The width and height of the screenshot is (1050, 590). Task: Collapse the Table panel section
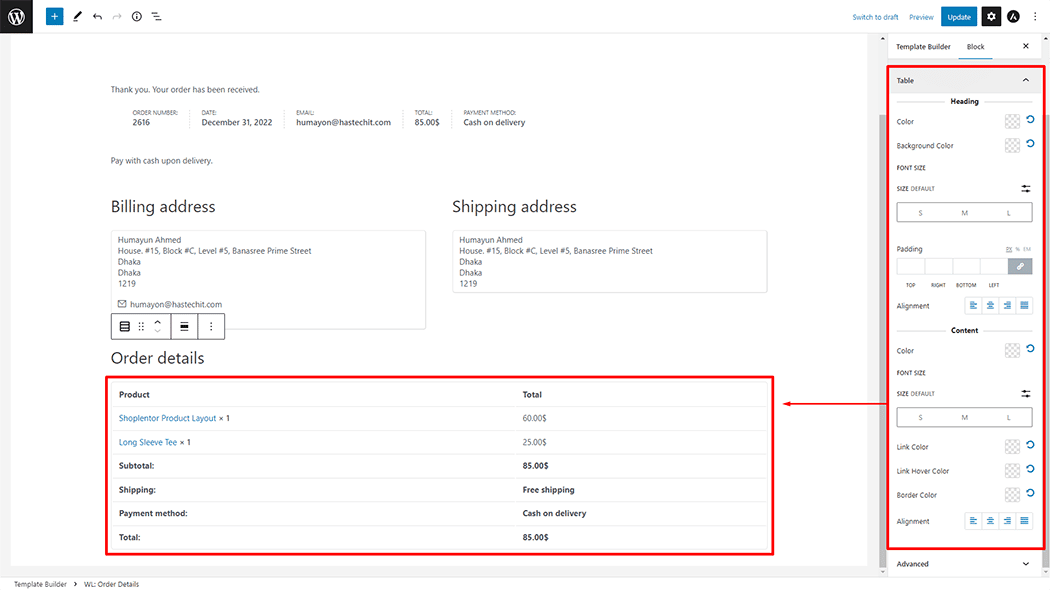pyautogui.click(x=1025, y=80)
